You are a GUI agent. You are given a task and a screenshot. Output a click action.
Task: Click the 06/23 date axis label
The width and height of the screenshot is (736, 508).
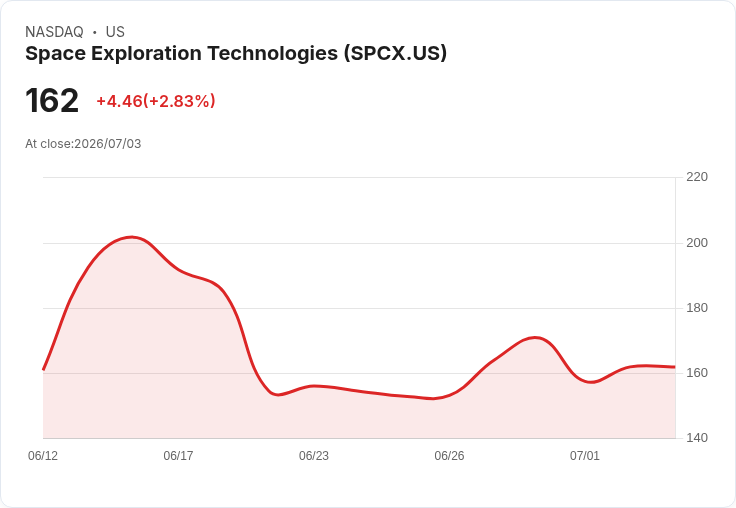point(314,455)
